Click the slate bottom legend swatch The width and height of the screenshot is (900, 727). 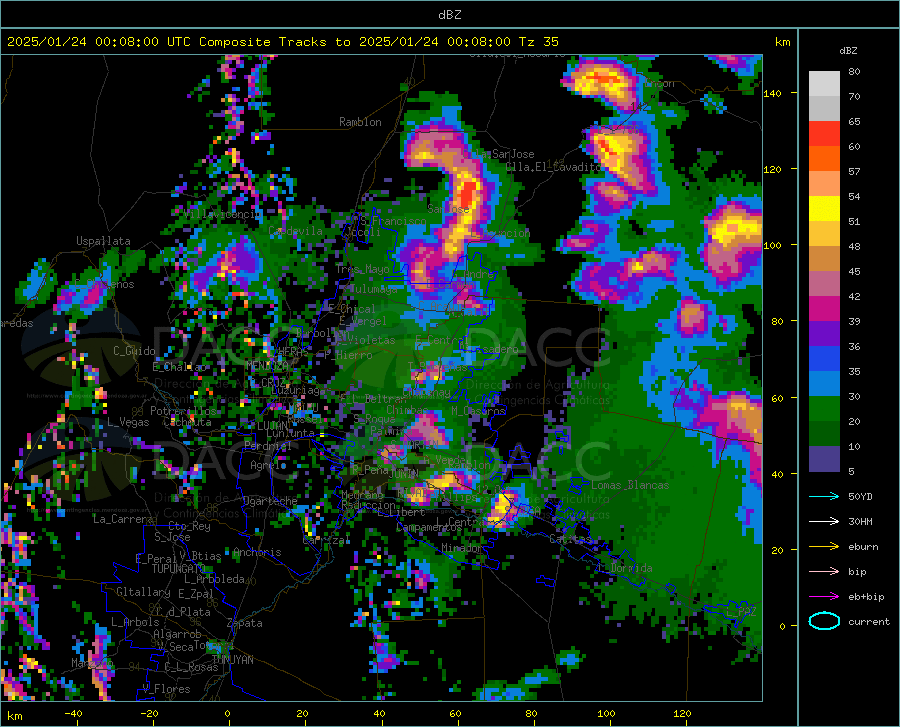824,459
